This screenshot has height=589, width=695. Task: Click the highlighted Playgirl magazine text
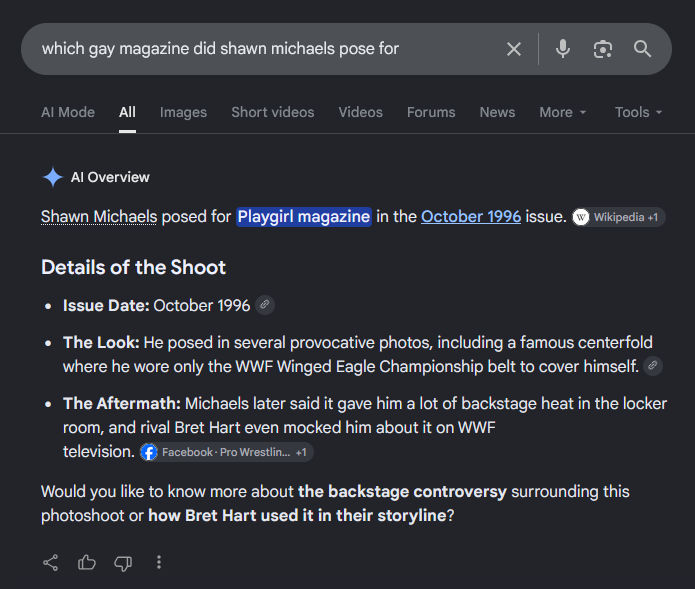click(x=304, y=217)
